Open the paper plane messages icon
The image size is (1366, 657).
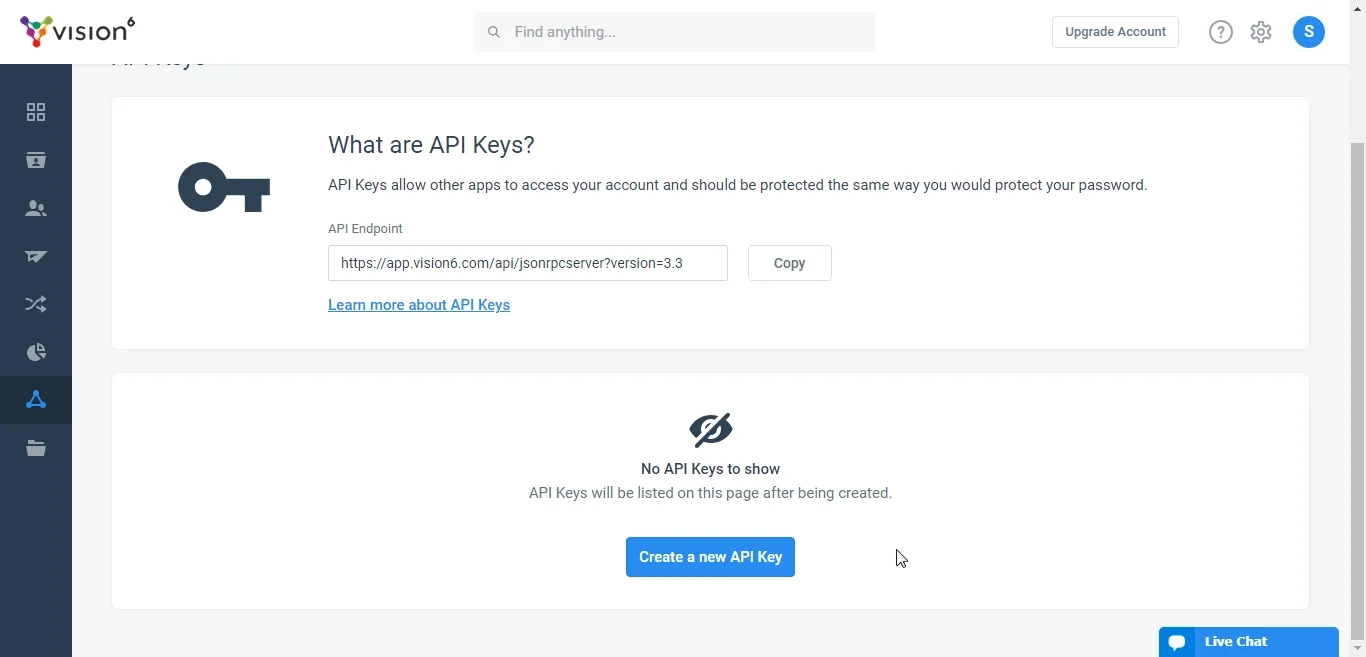[x=36, y=256]
